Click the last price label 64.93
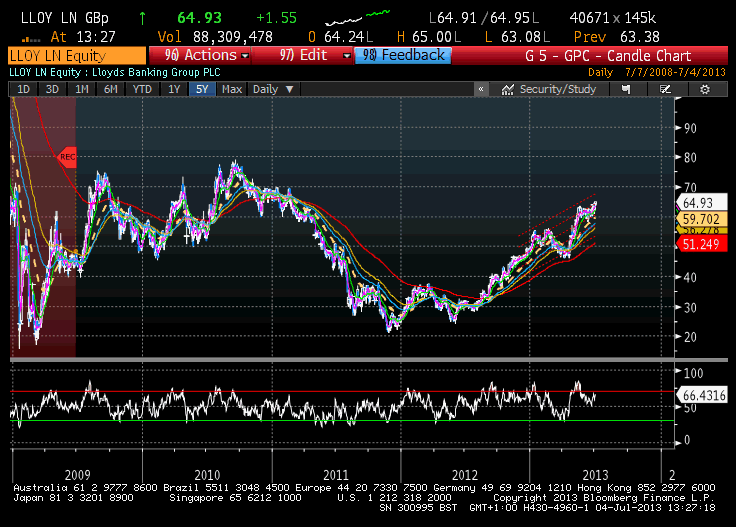 click(x=701, y=203)
